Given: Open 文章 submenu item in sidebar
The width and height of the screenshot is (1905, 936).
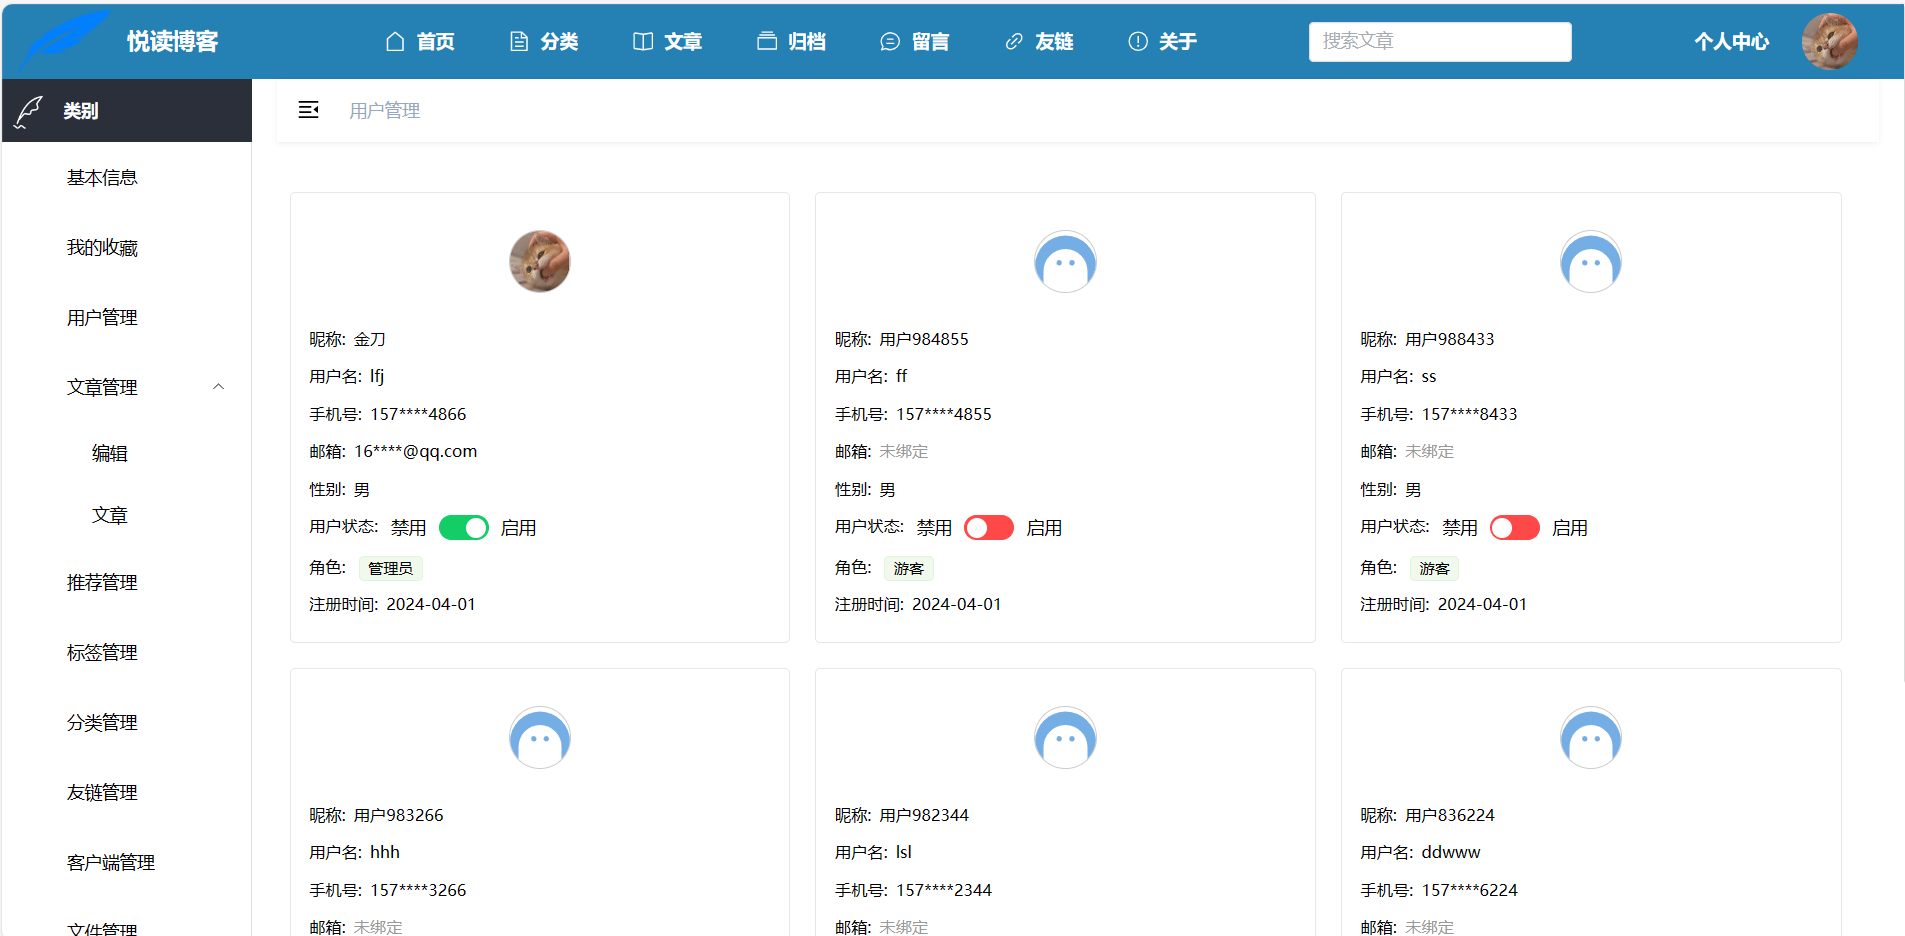Looking at the screenshot, I should (110, 515).
